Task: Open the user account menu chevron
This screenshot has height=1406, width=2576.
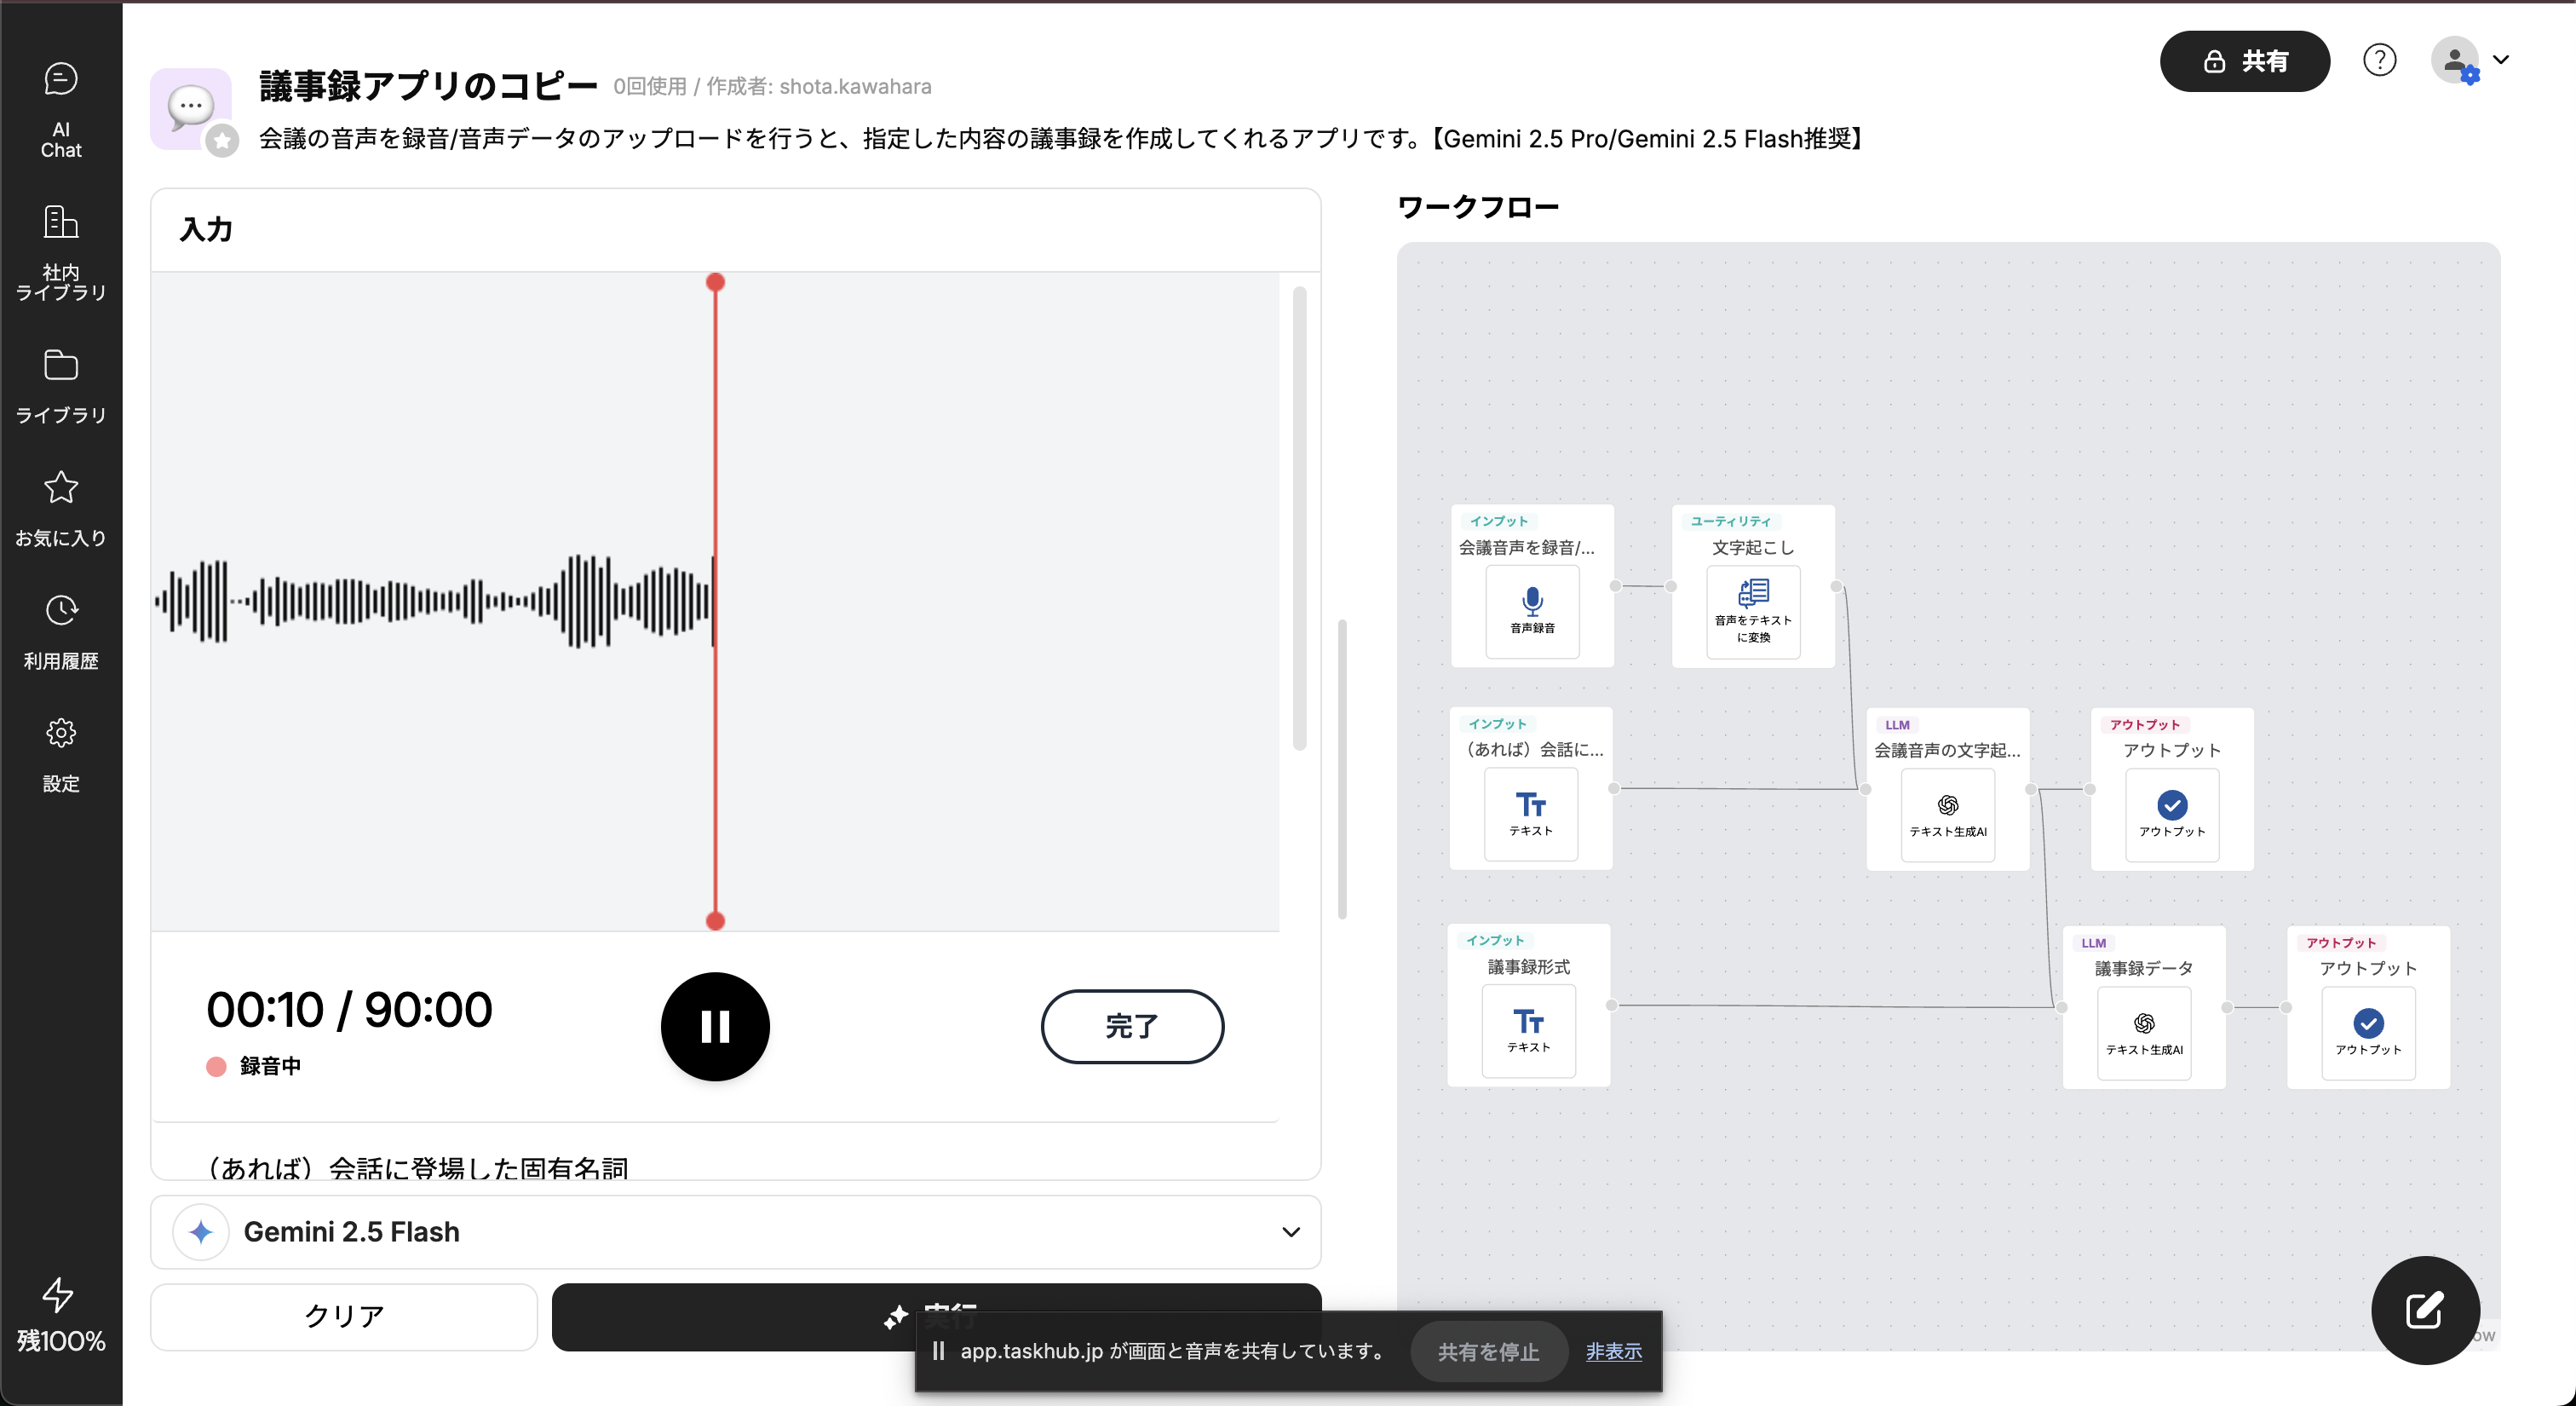Action: (x=2501, y=60)
